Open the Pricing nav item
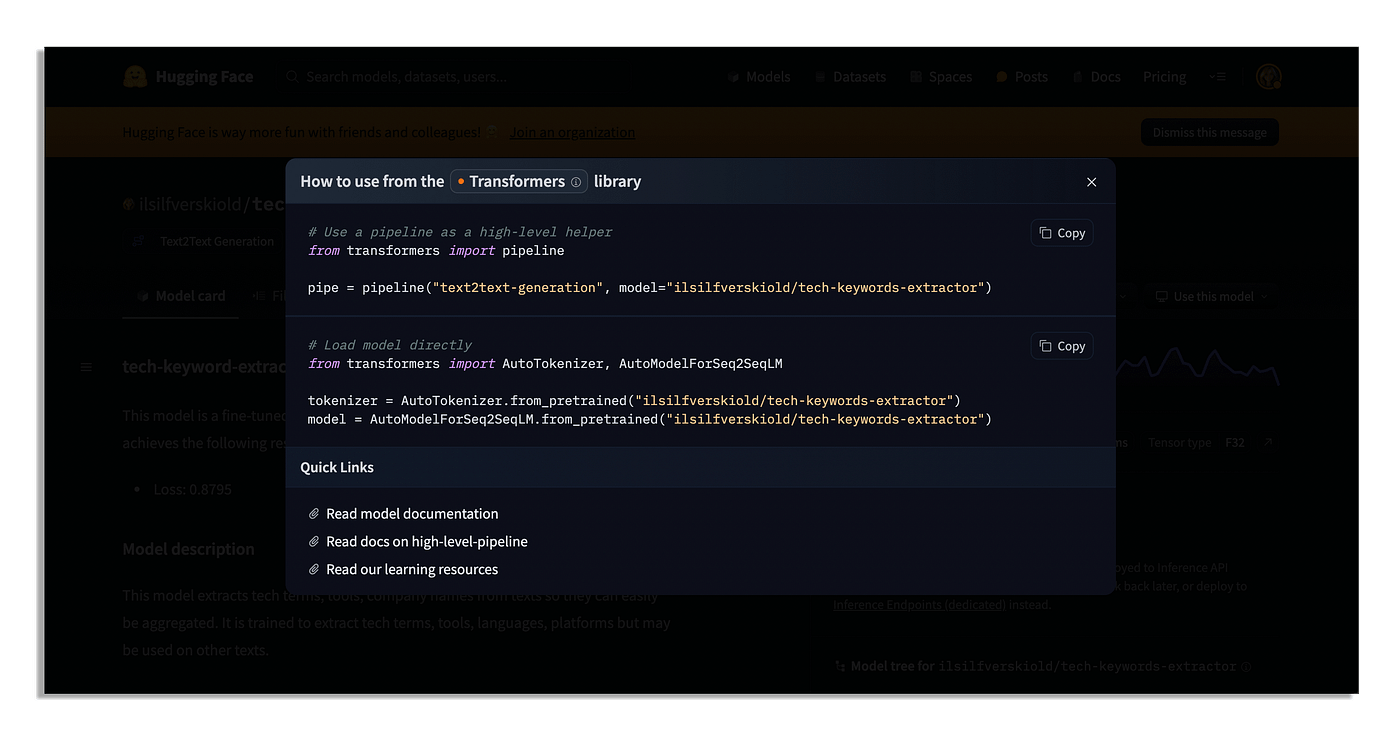This screenshot has height=742, width=1400. coord(1164,77)
